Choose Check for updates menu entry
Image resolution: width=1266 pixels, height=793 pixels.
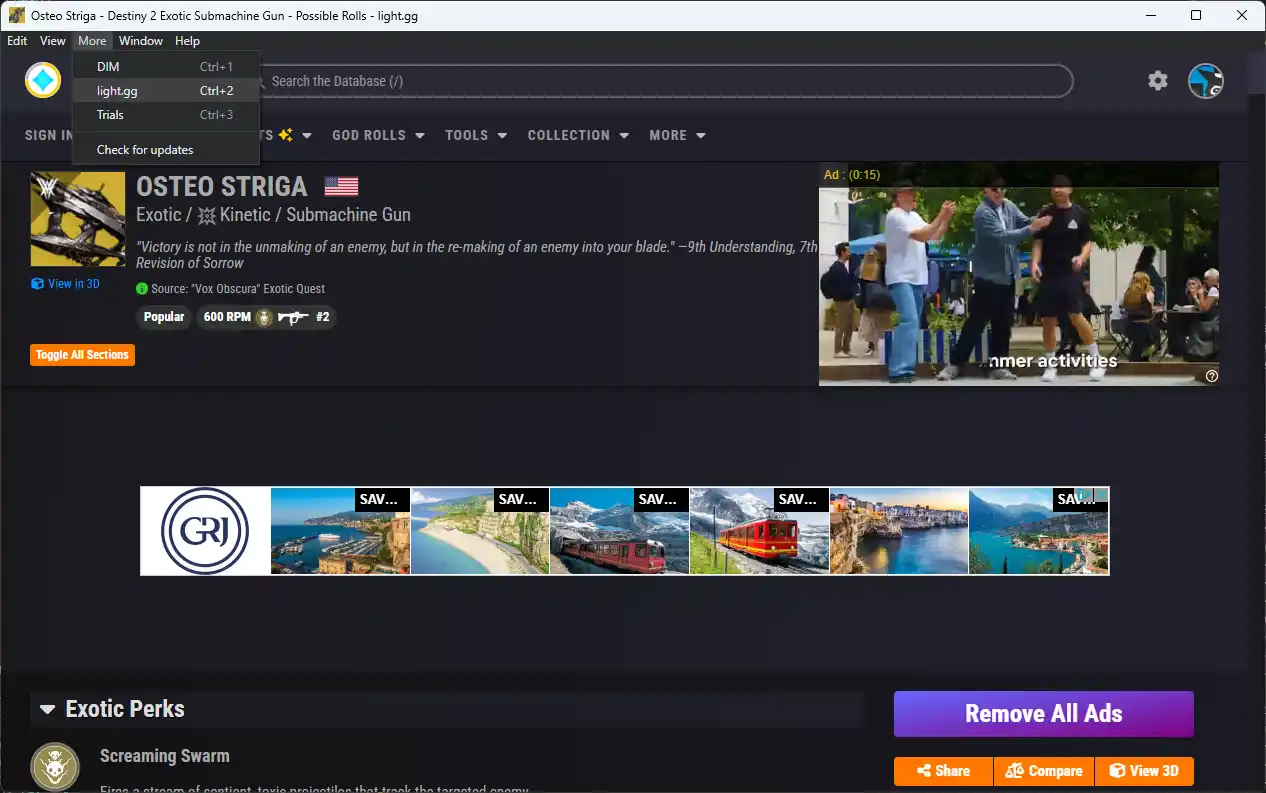pyautogui.click(x=166, y=150)
